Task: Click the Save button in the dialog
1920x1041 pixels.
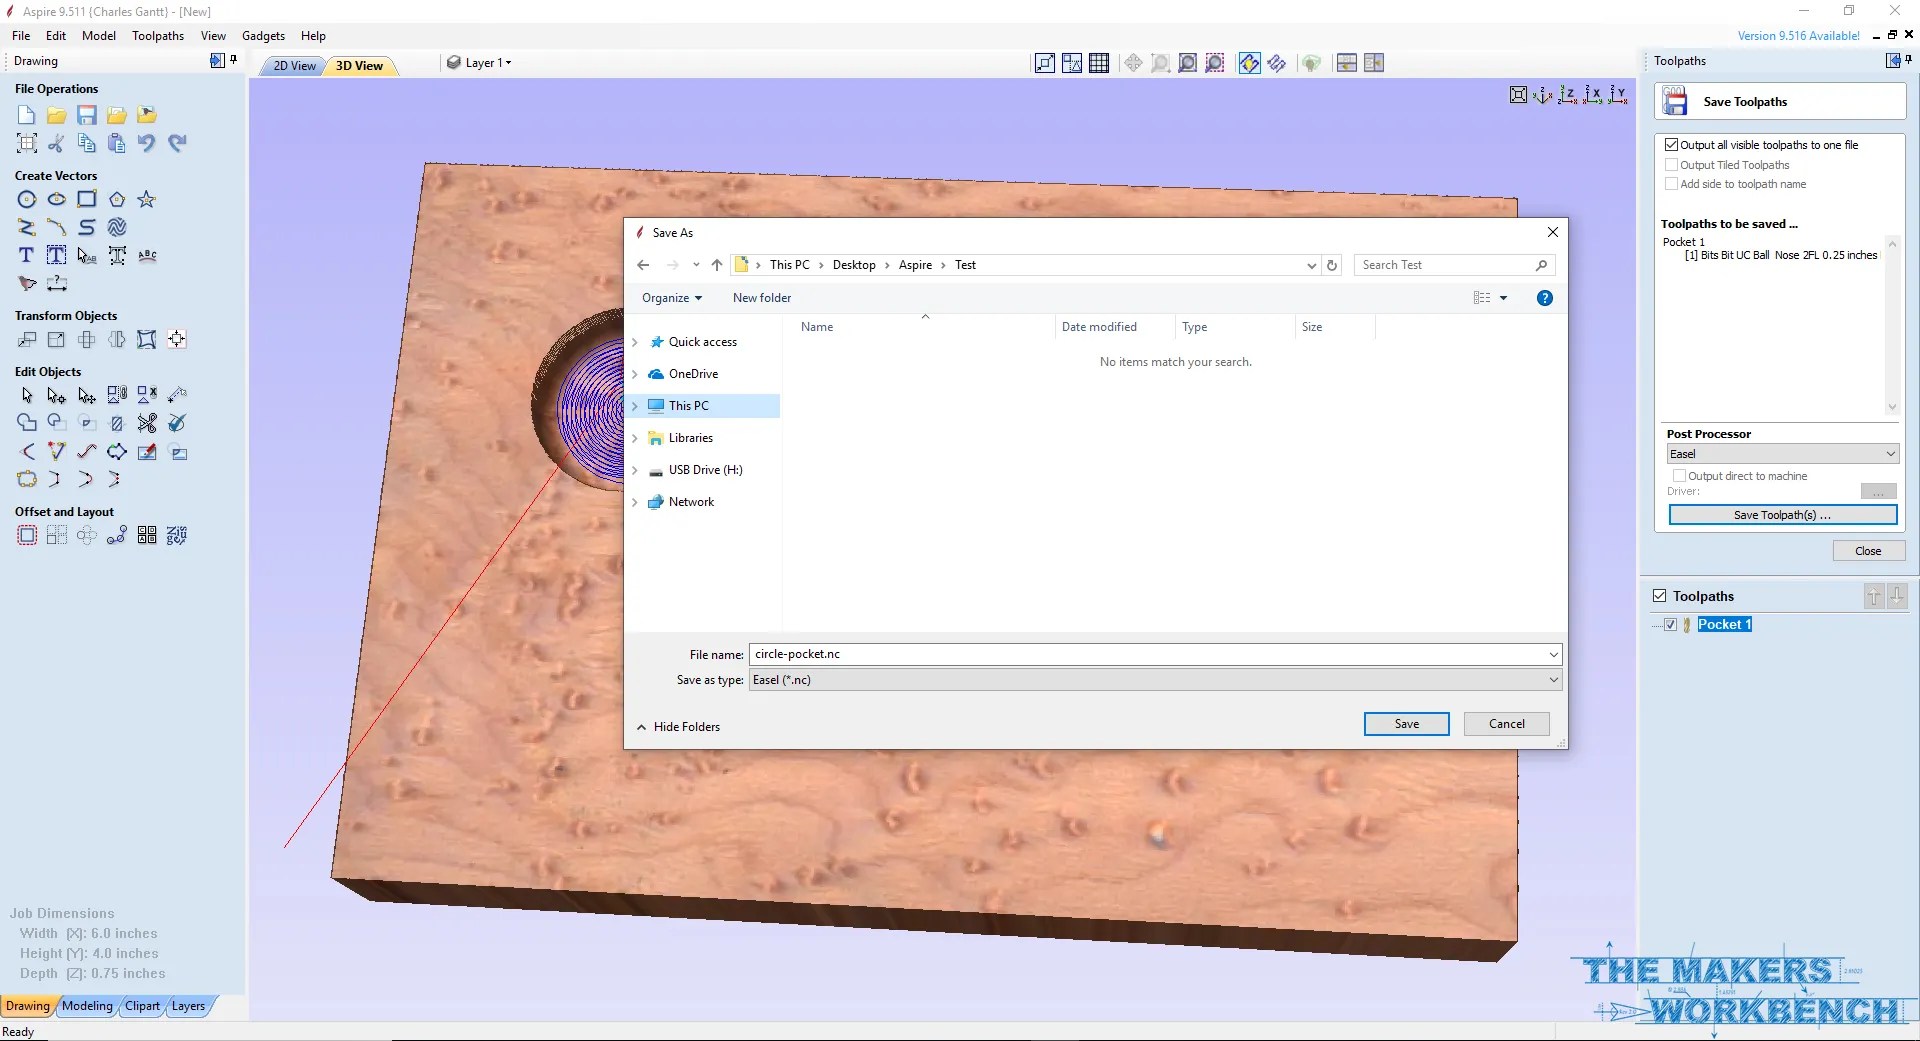Action: tap(1405, 723)
